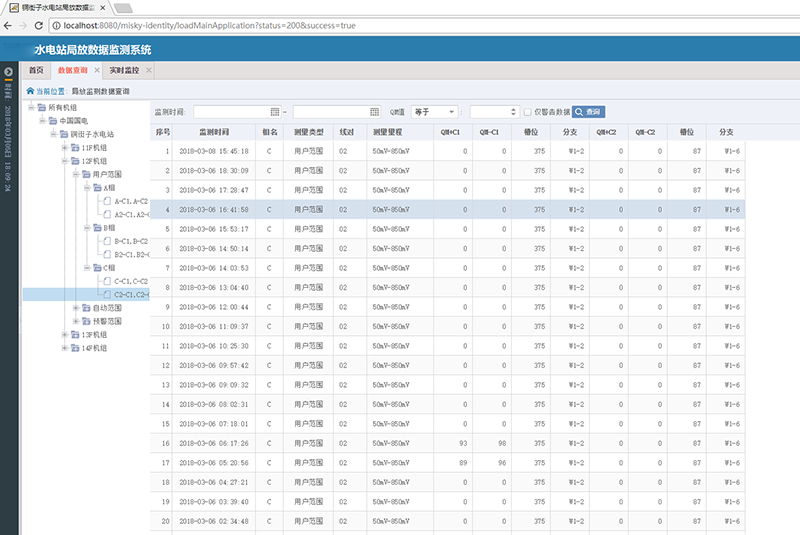Viewport: 800px width, 535px height.
Task: Switch to the 实时监控 tab
Action: [x=124, y=71]
